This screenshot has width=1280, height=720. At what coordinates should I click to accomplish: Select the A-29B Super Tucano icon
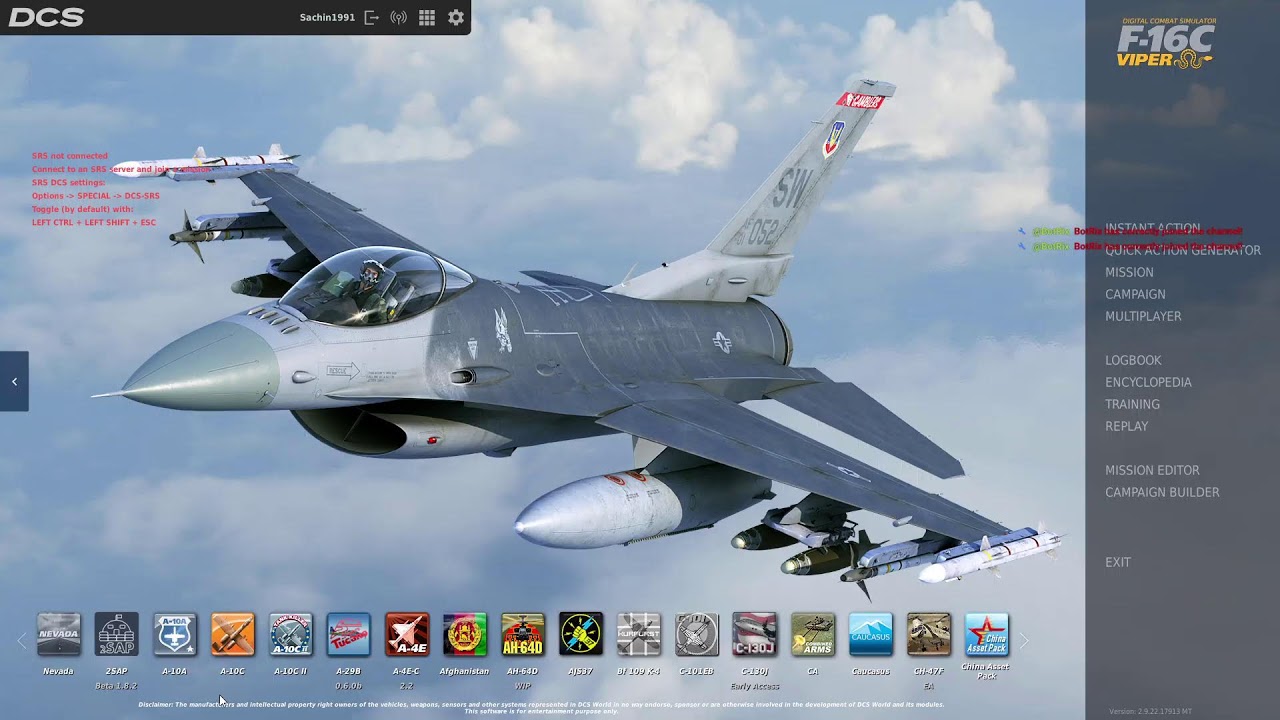point(349,635)
